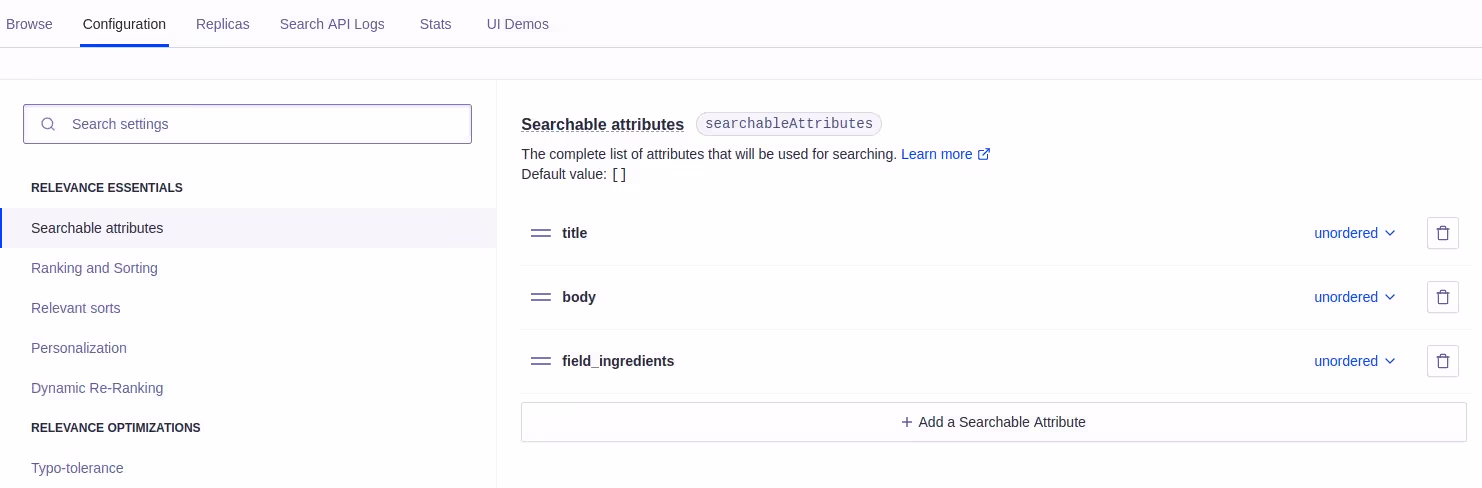Delete the title searchable attribute
Image resolution: width=1482 pixels, height=488 pixels.
coord(1442,233)
